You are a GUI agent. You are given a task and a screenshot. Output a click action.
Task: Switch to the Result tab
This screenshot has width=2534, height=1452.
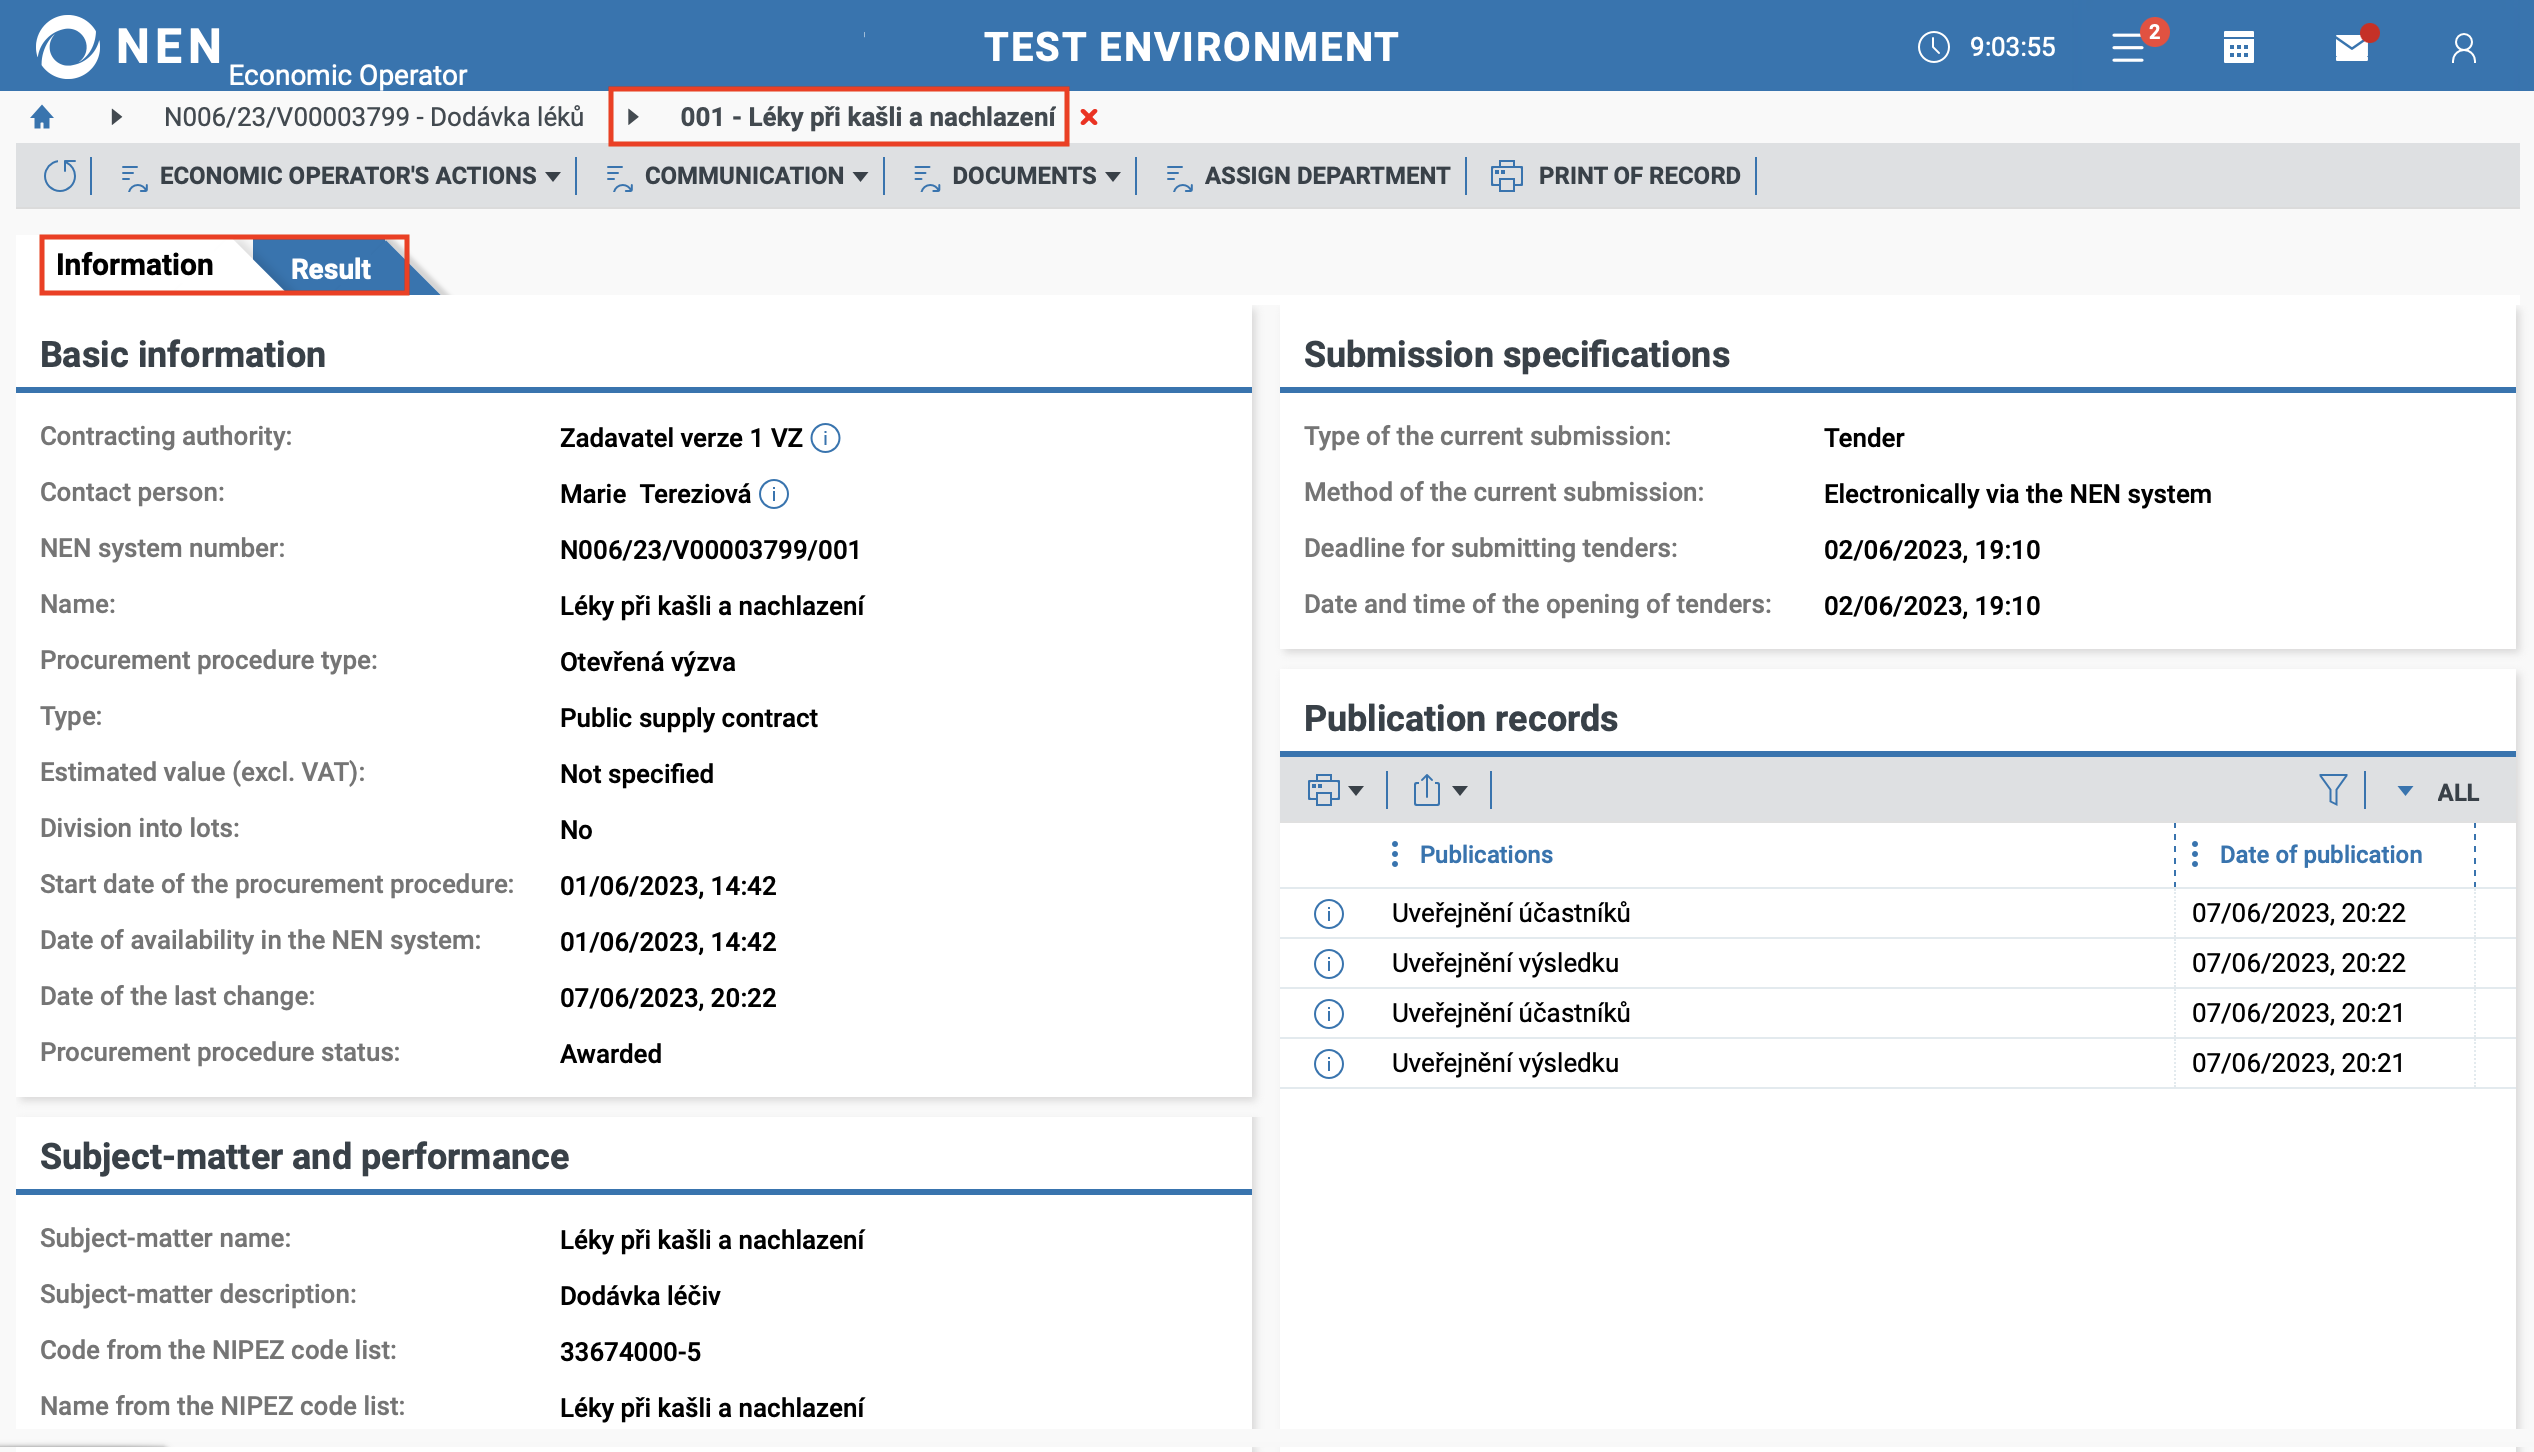click(x=330, y=268)
